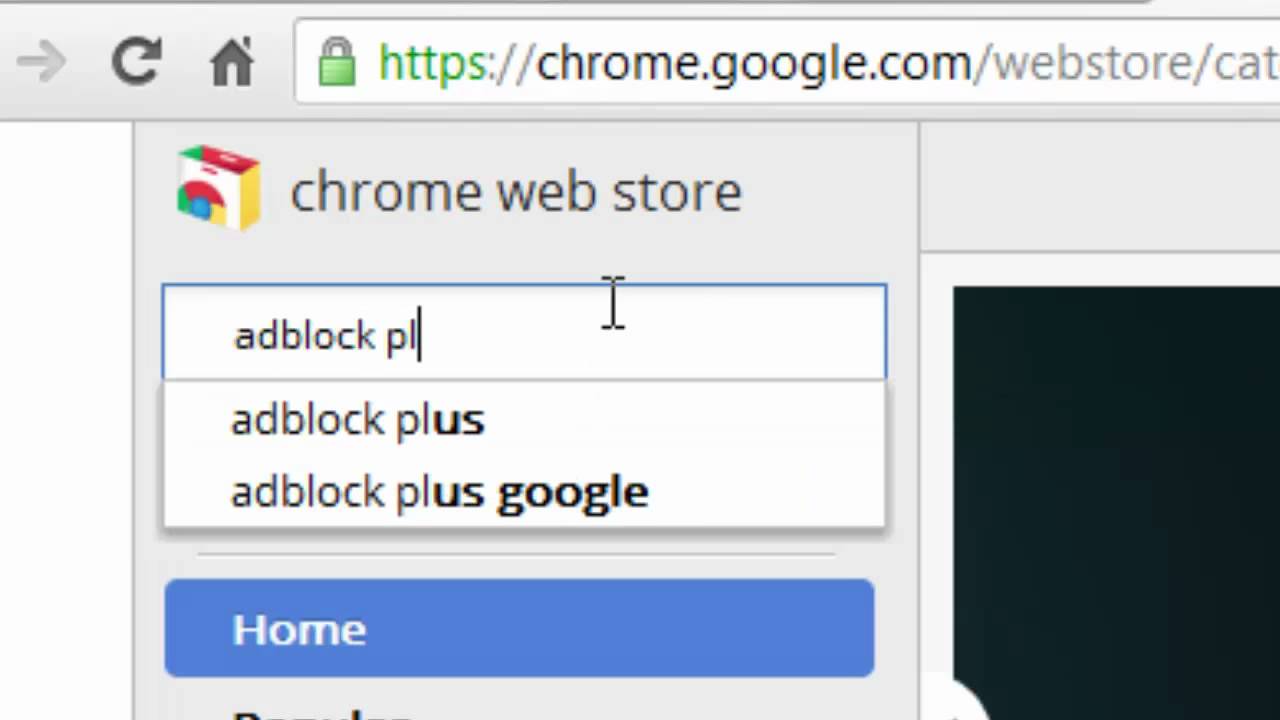This screenshot has height=720, width=1280.
Task: Click the browser Home icon in toolbar
Action: pos(232,63)
